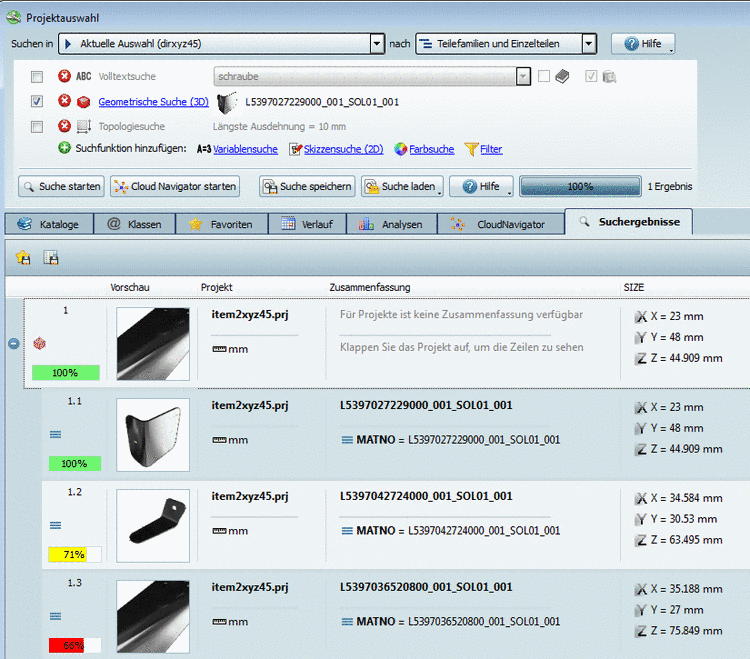Click the A=3 Variablensuche icon
Viewport: 750px width, 659px height.
[x=204, y=149]
